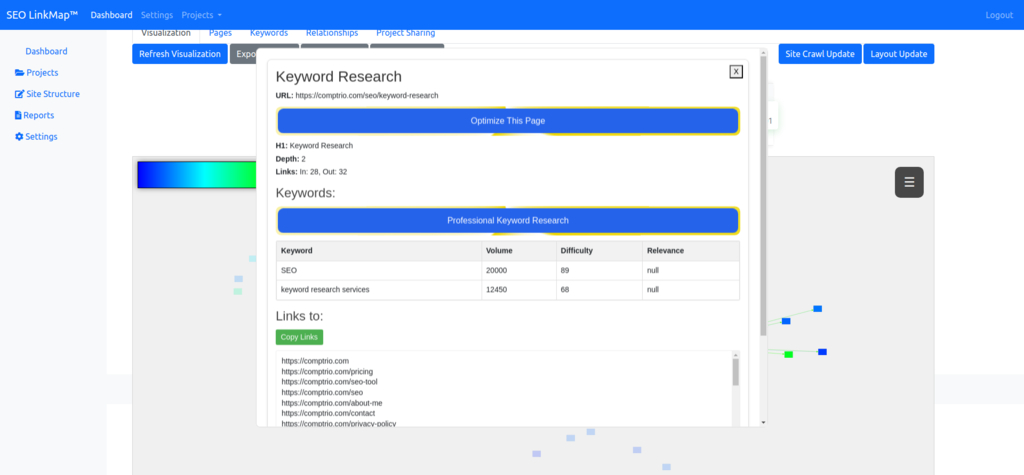Screen dimensions: 1024x475
Task: Click the keyword research services cell
Action: pyautogui.click(x=379, y=289)
